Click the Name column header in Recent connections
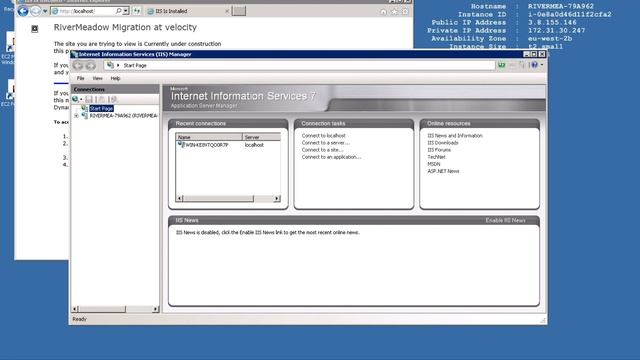 click(209, 137)
